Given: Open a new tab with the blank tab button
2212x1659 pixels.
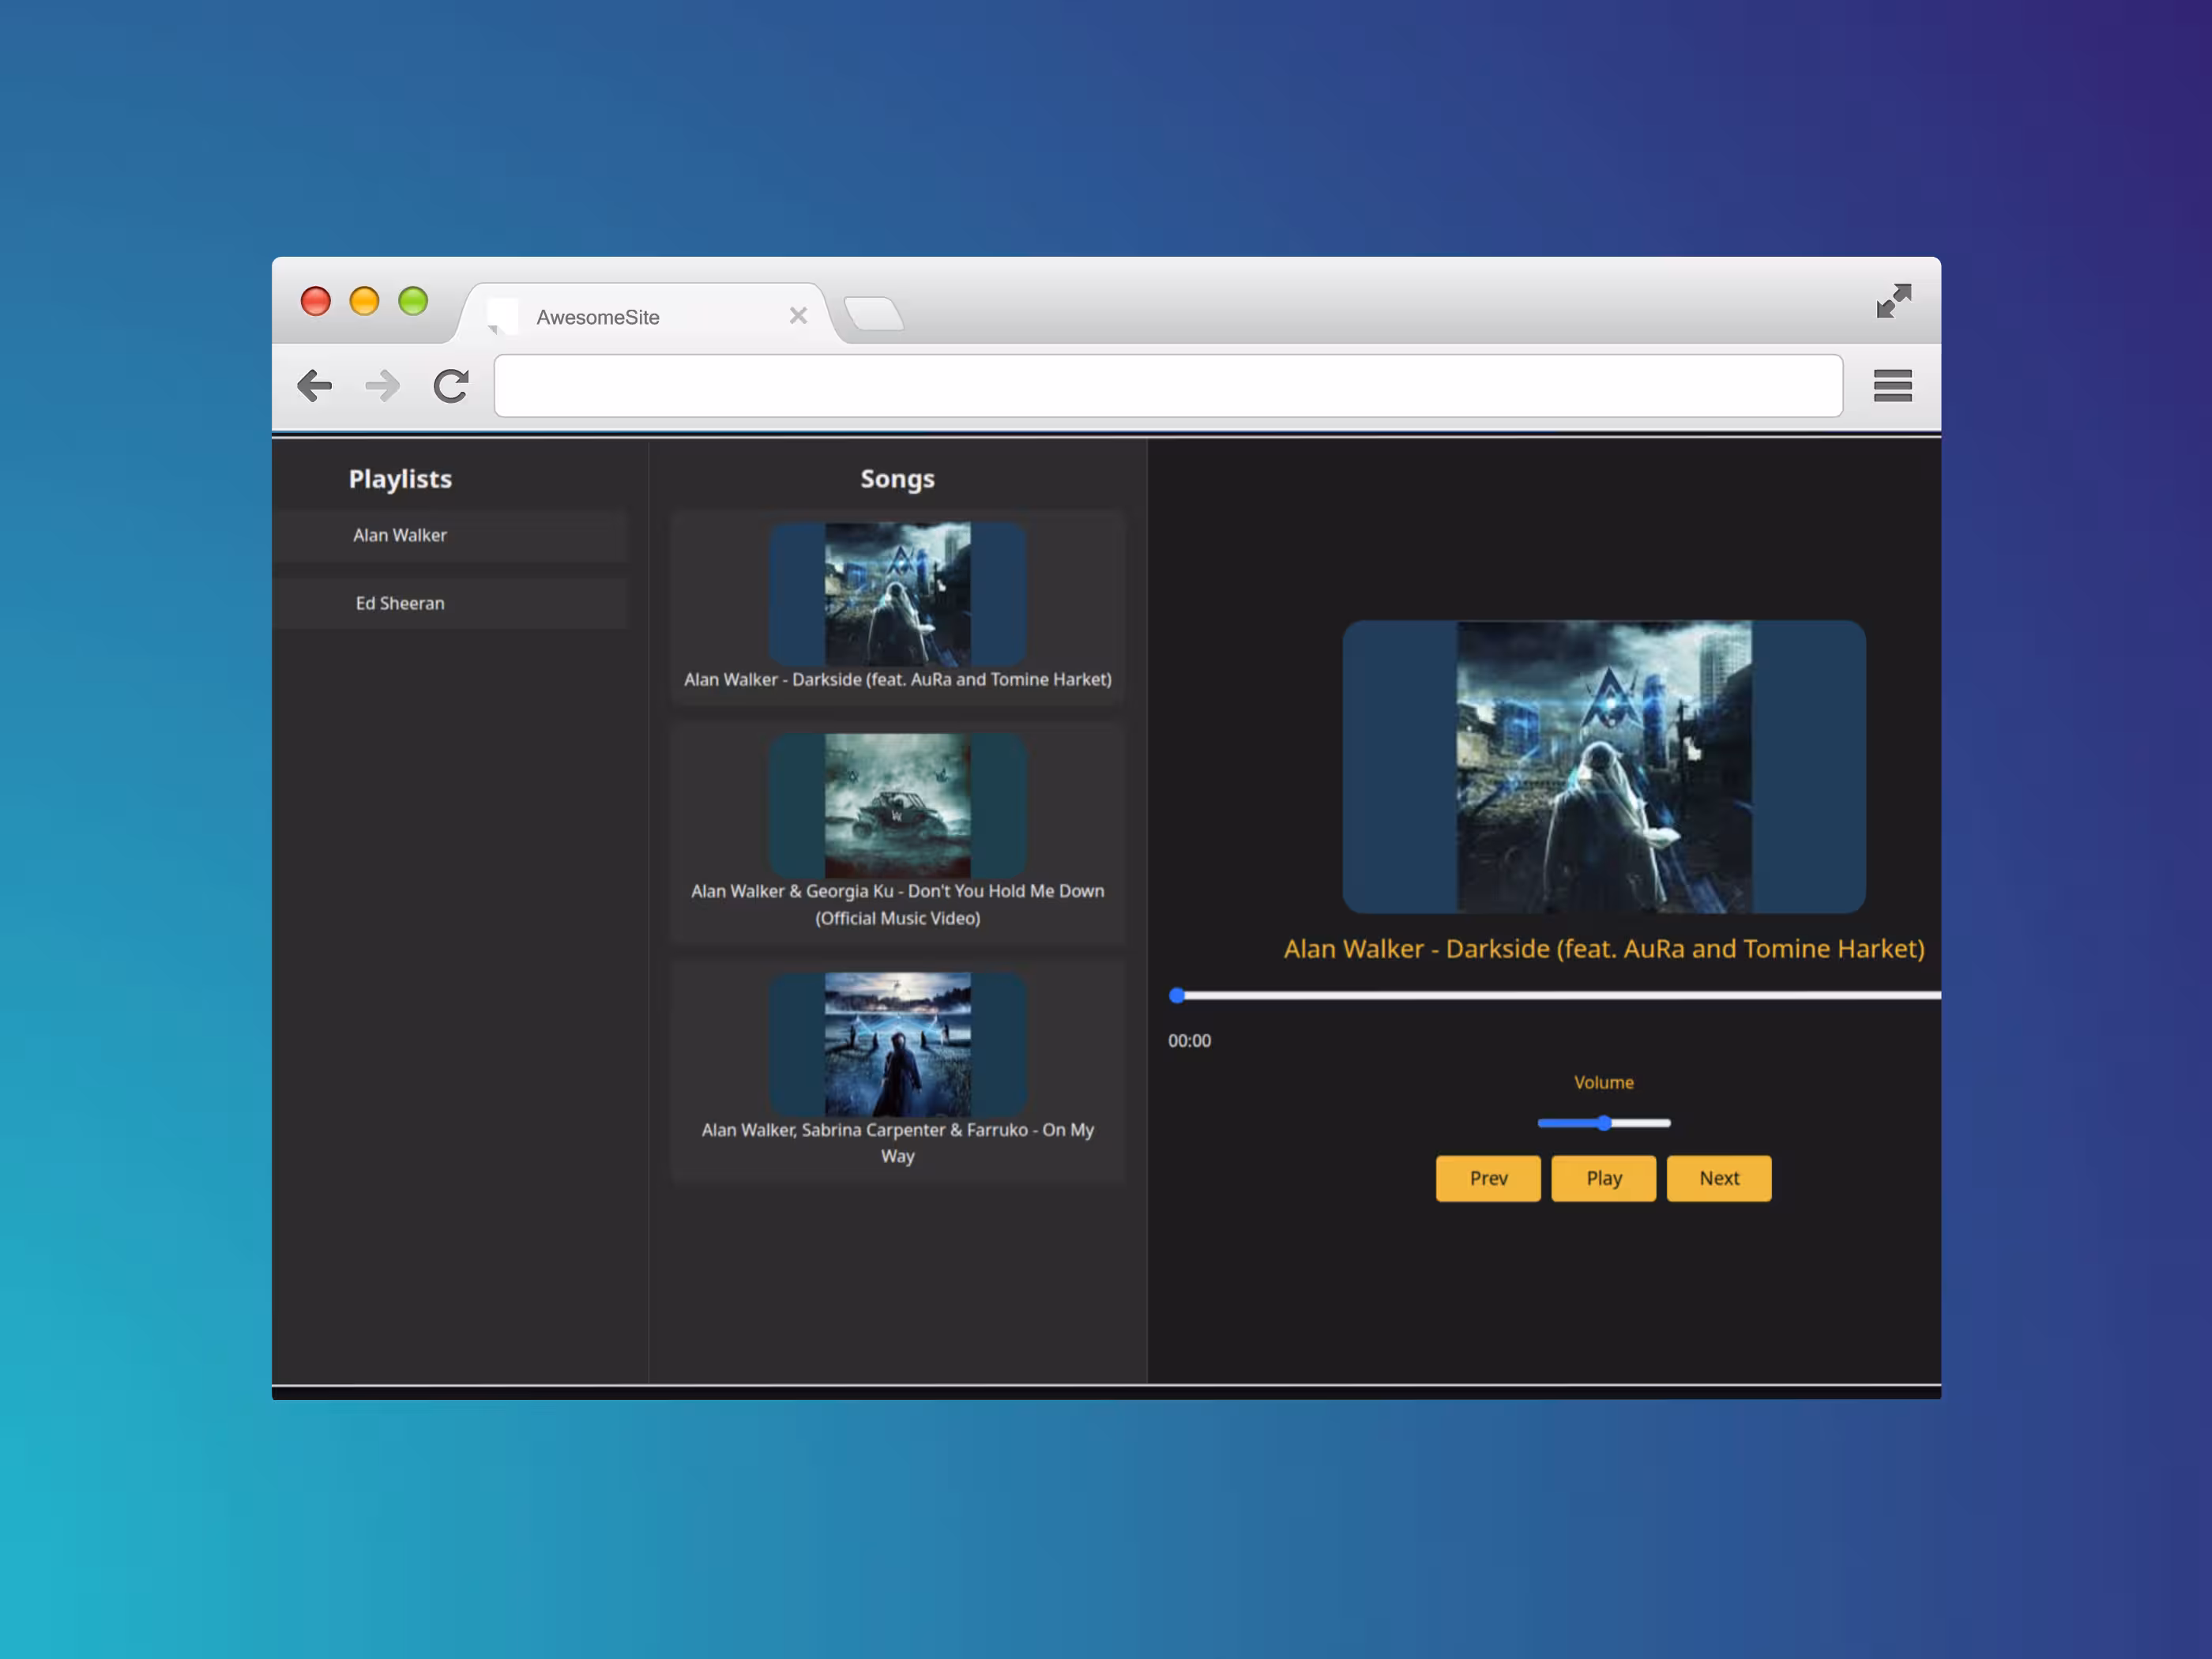Looking at the screenshot, I should coord(874,314).
